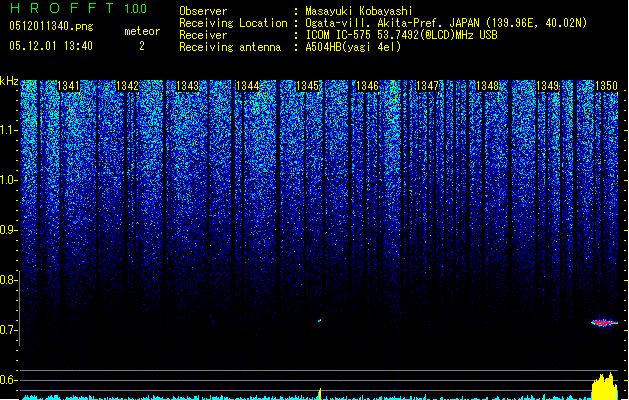
Task: Click time marker 1342
Action: (x=127, y=86)
